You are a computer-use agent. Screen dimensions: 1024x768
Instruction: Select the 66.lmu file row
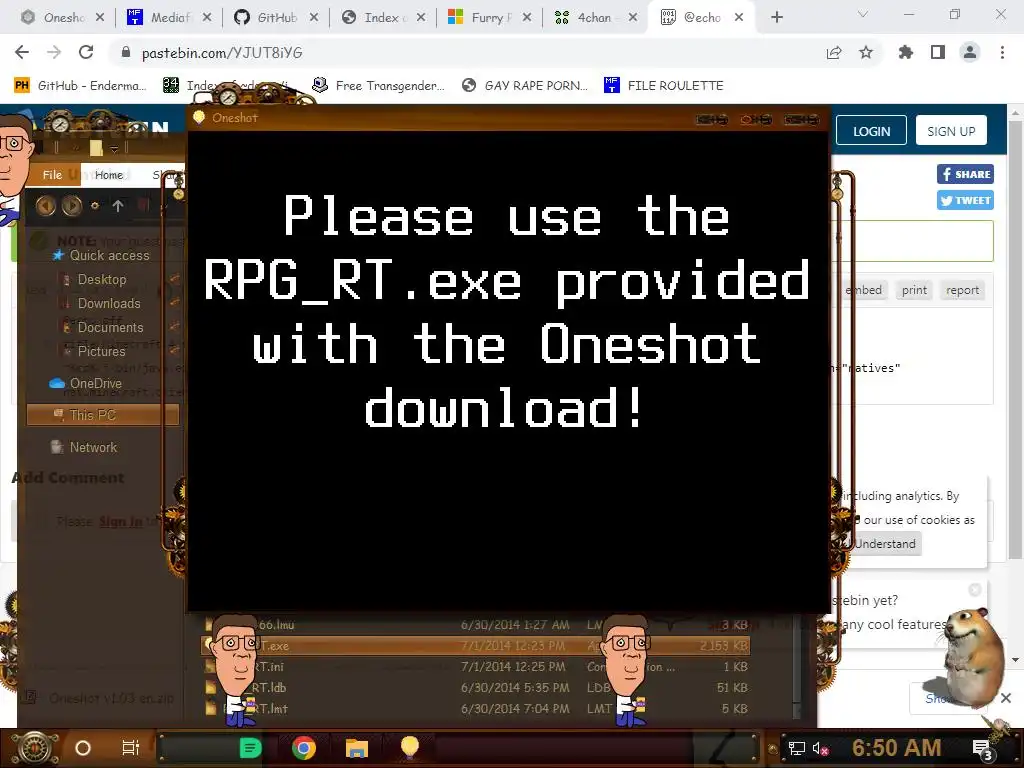(477, 625)
